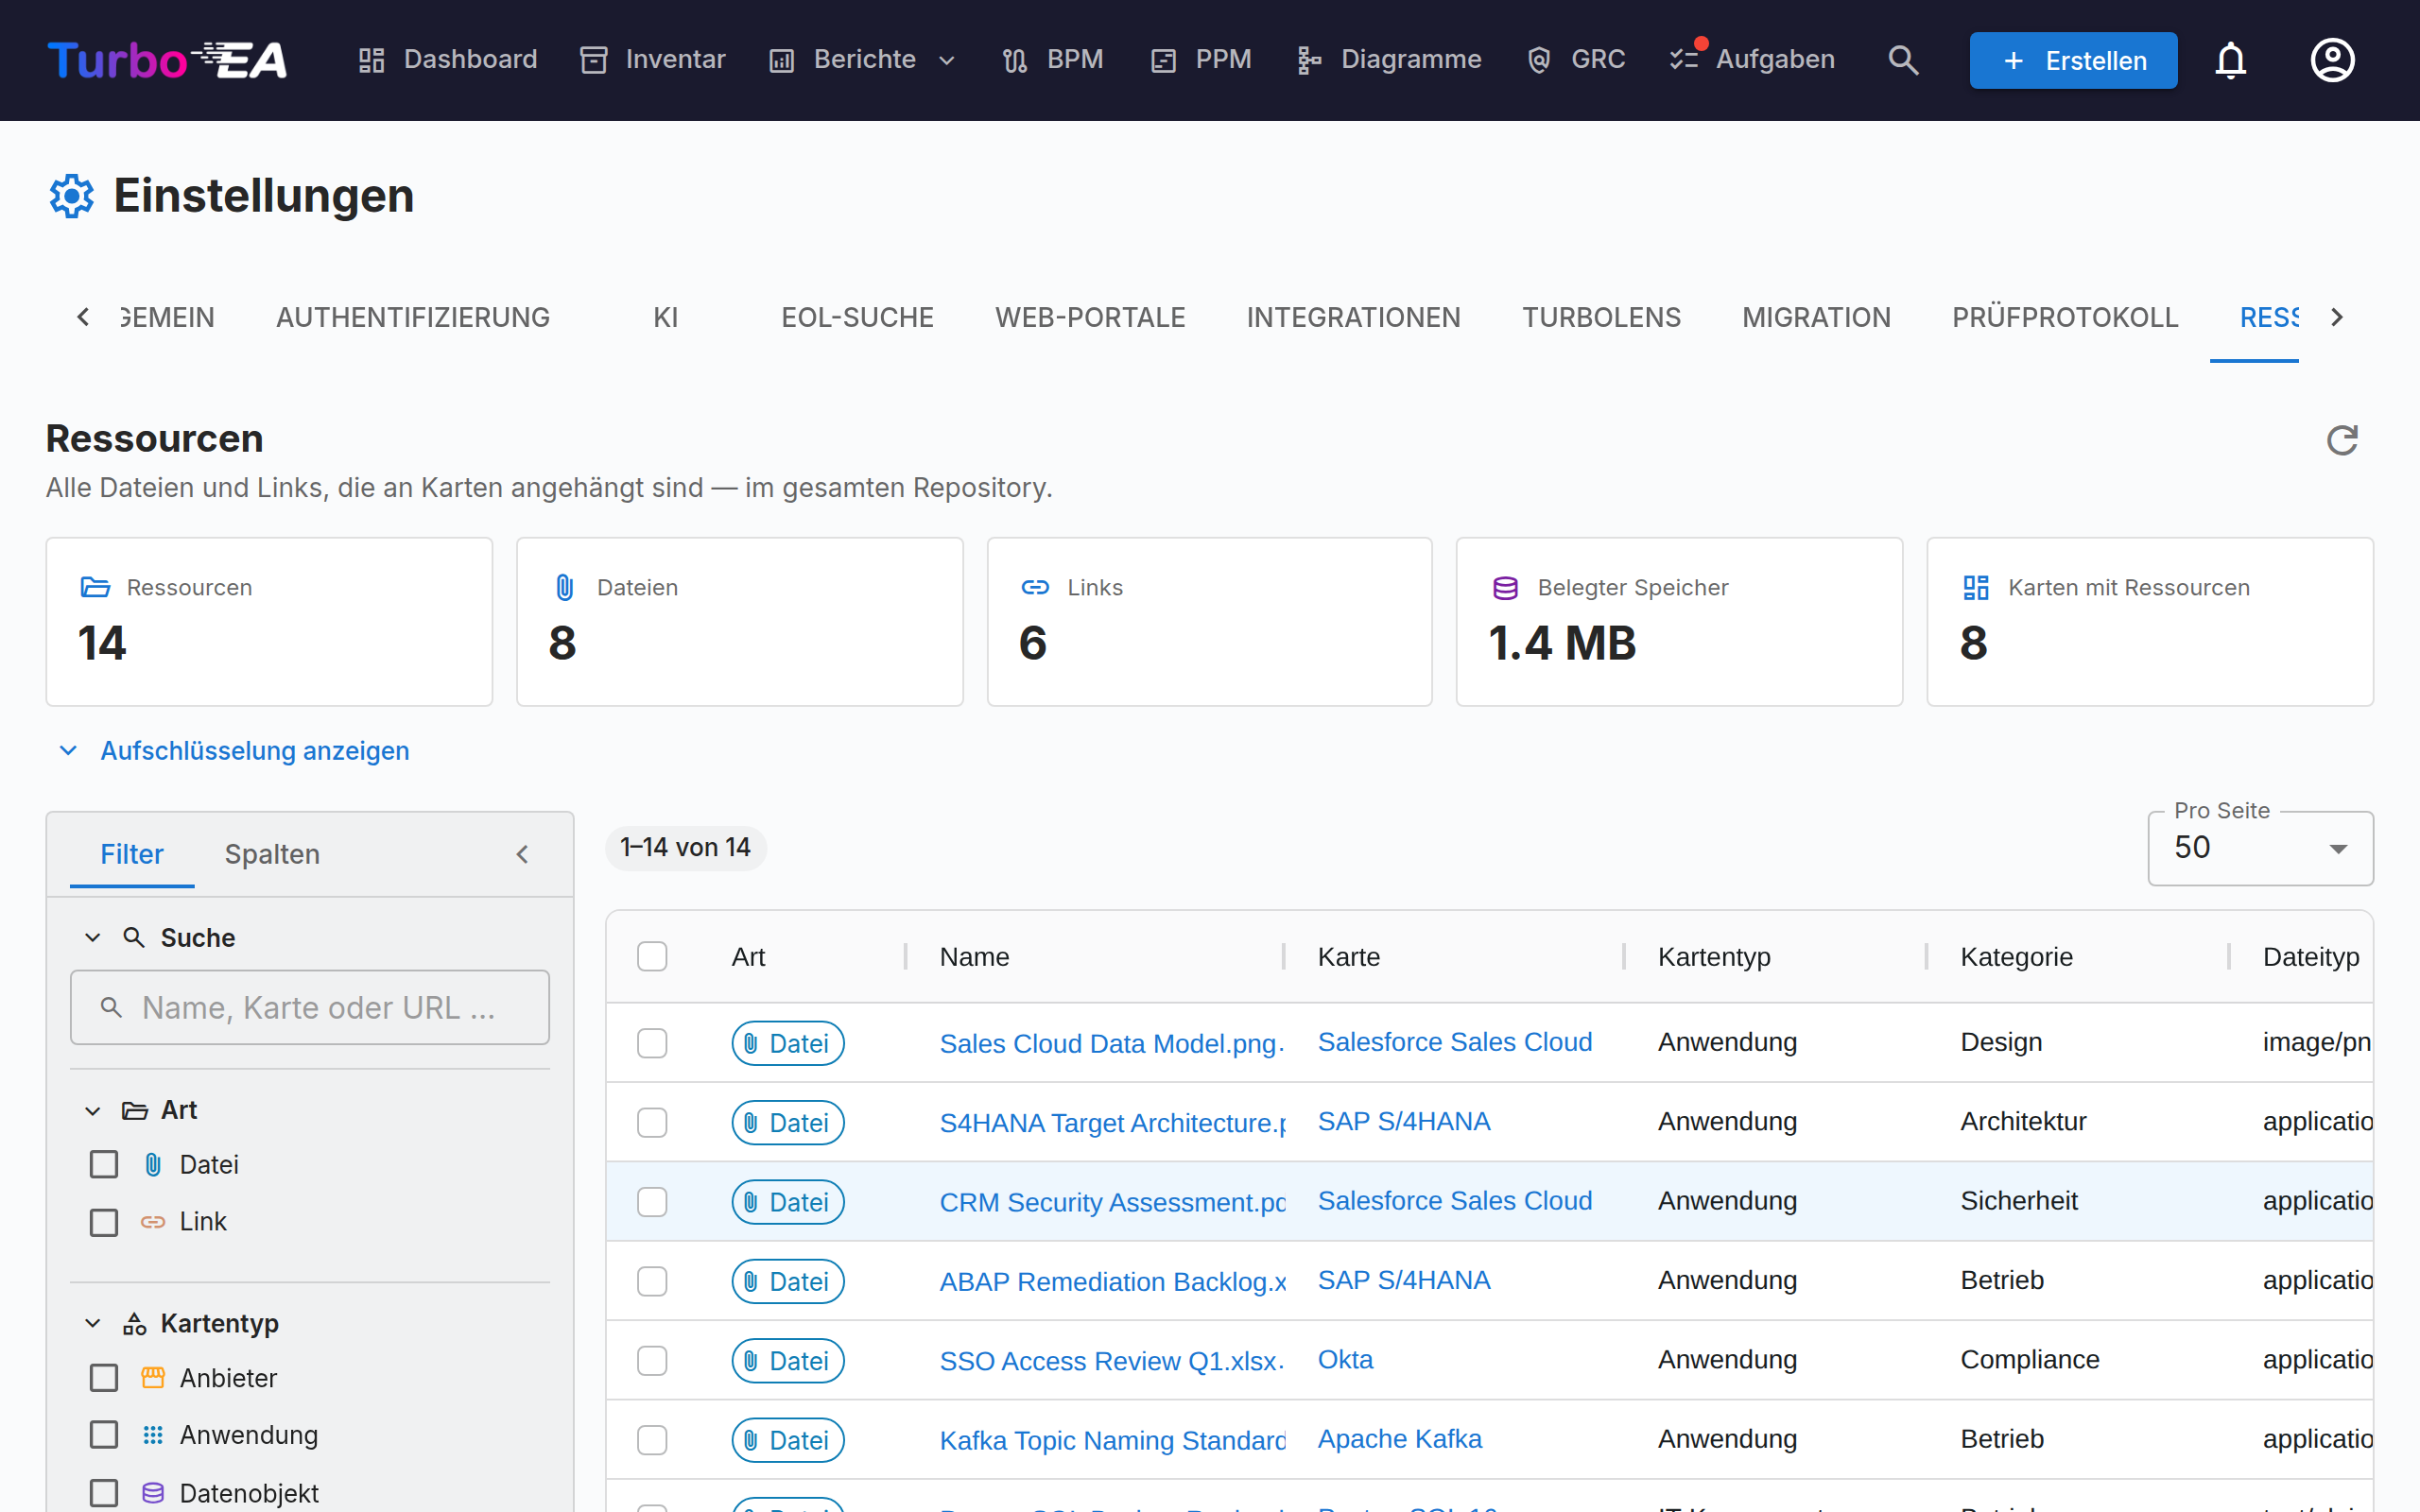Refresh the Ressourcen list
This screenshot has height=1512, width=2420.
click(x=2342, y=440)
